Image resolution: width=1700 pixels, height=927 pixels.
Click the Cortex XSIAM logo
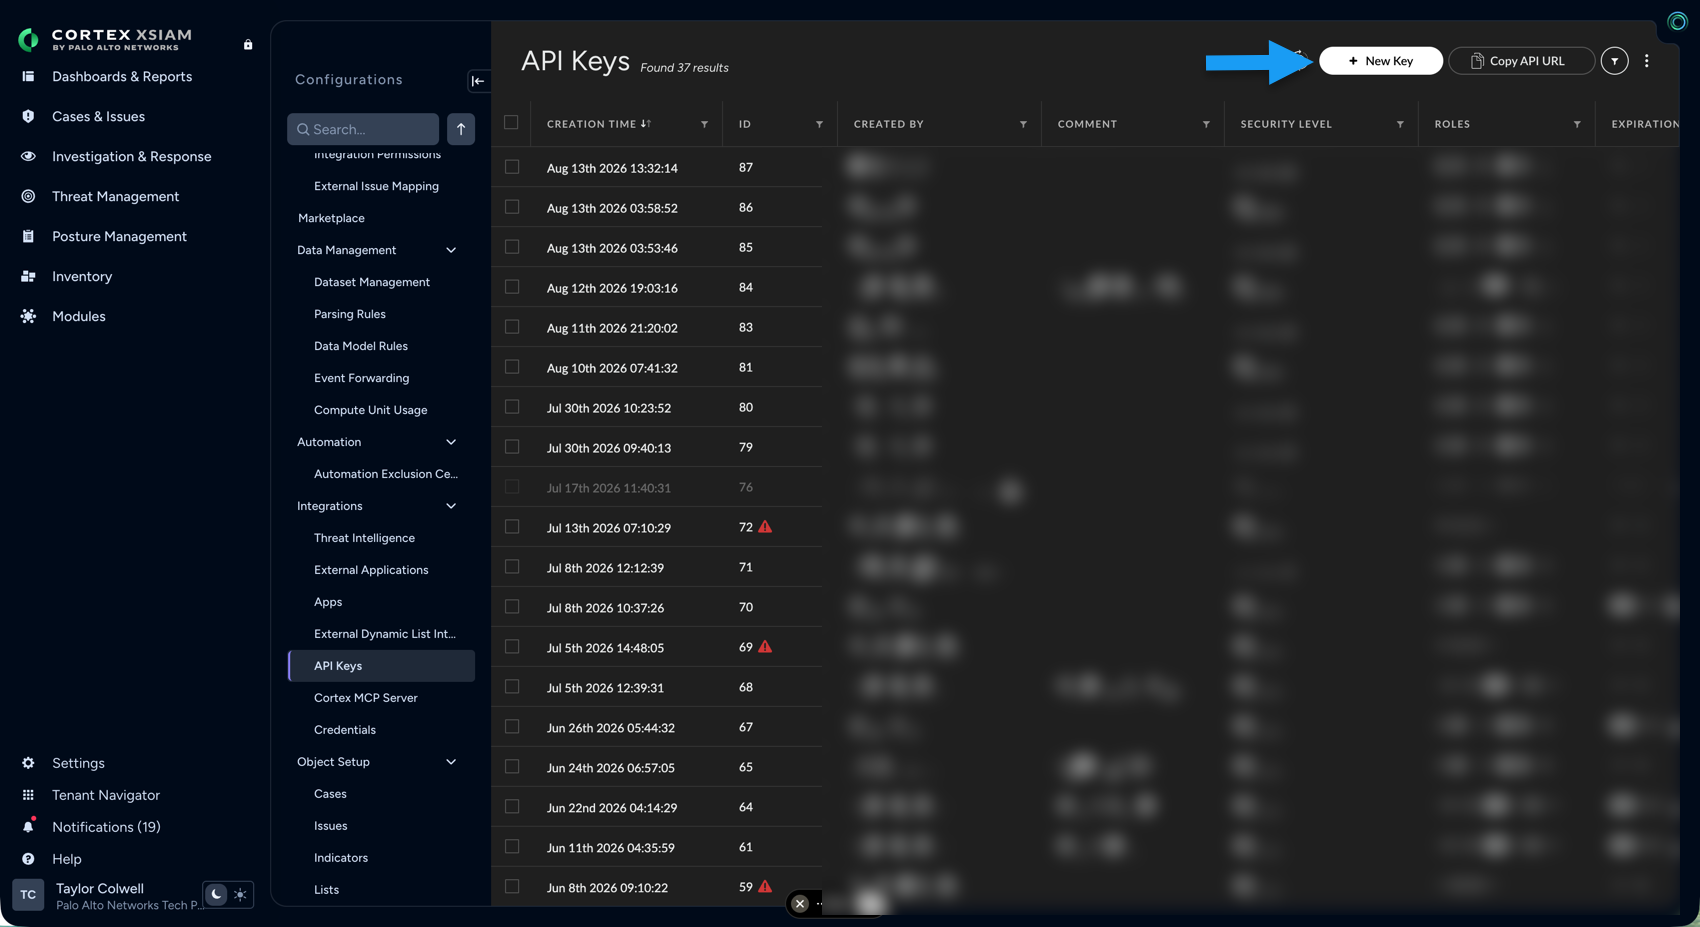[x=105, y=39]
